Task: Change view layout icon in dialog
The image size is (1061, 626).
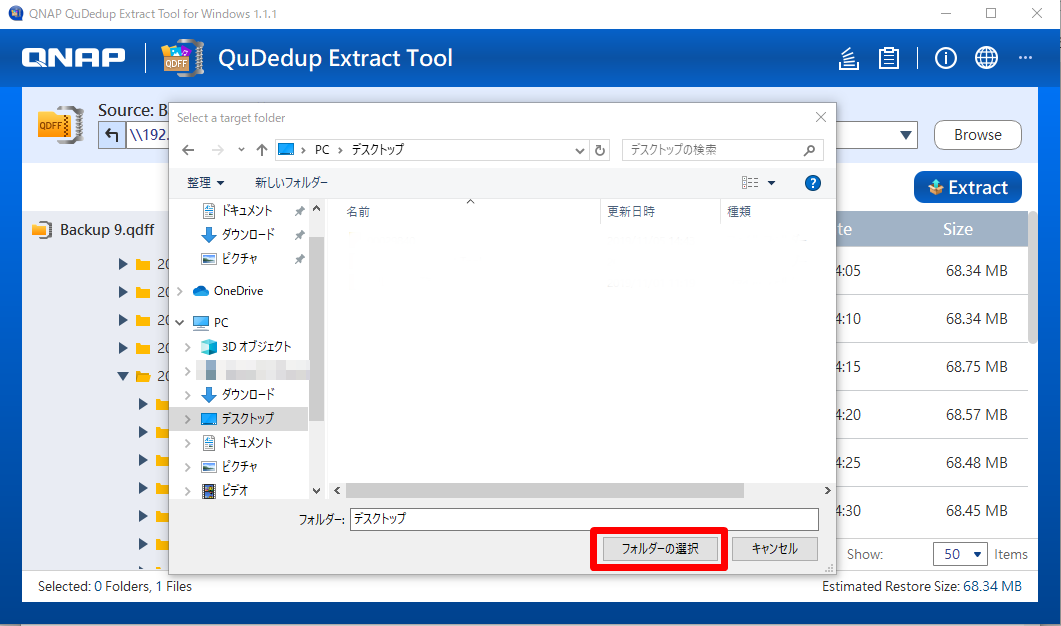Action: [750, 183]
